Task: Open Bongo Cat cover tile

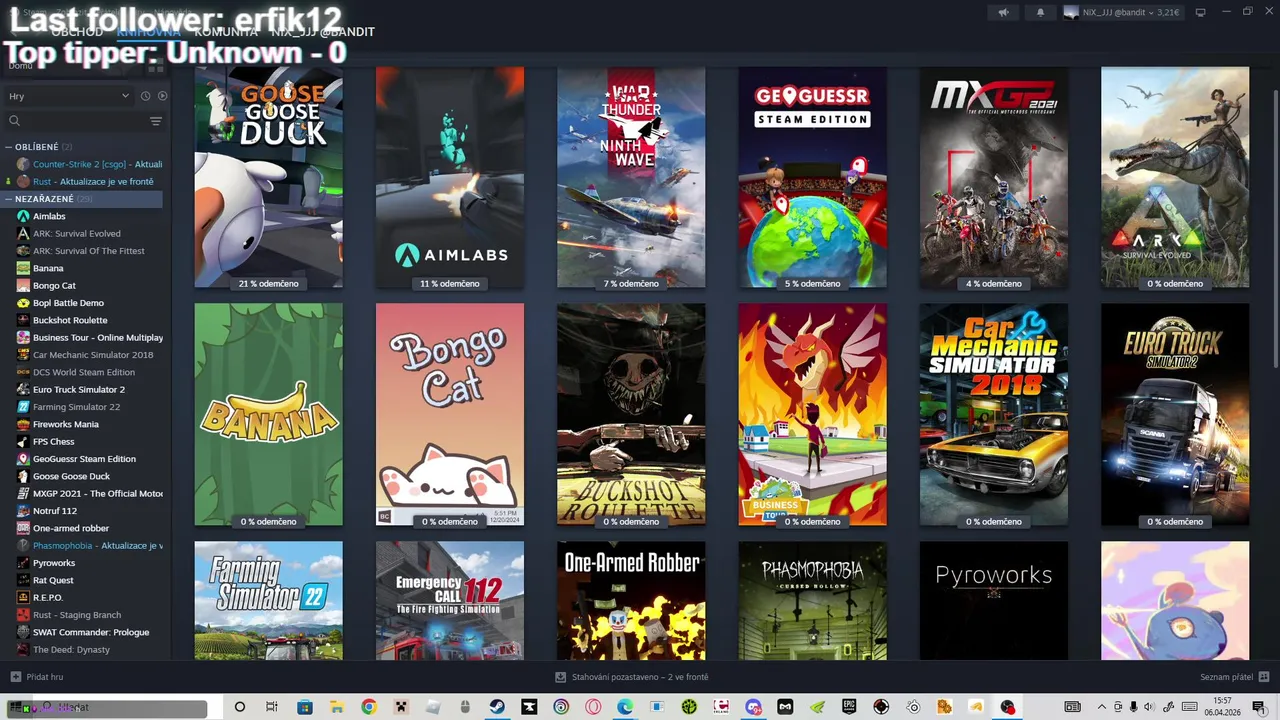Action: [450, 415]
